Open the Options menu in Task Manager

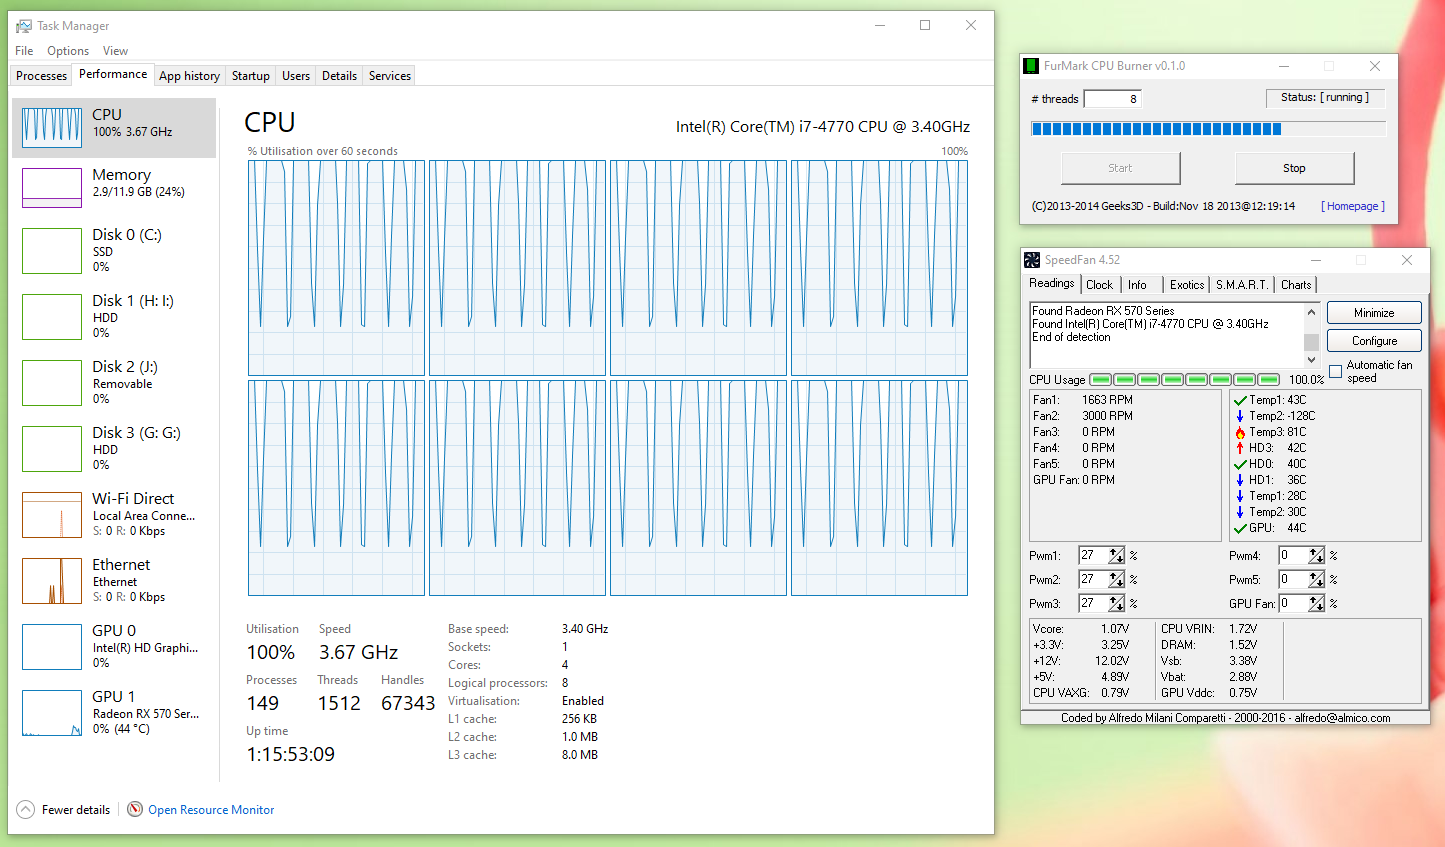(68, 51)
